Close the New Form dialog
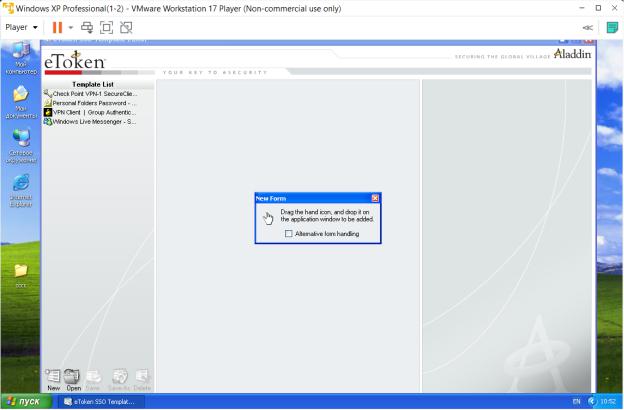The height and width of the screenshot is (410, 624). pyautogui.click(x=375, y=198)
